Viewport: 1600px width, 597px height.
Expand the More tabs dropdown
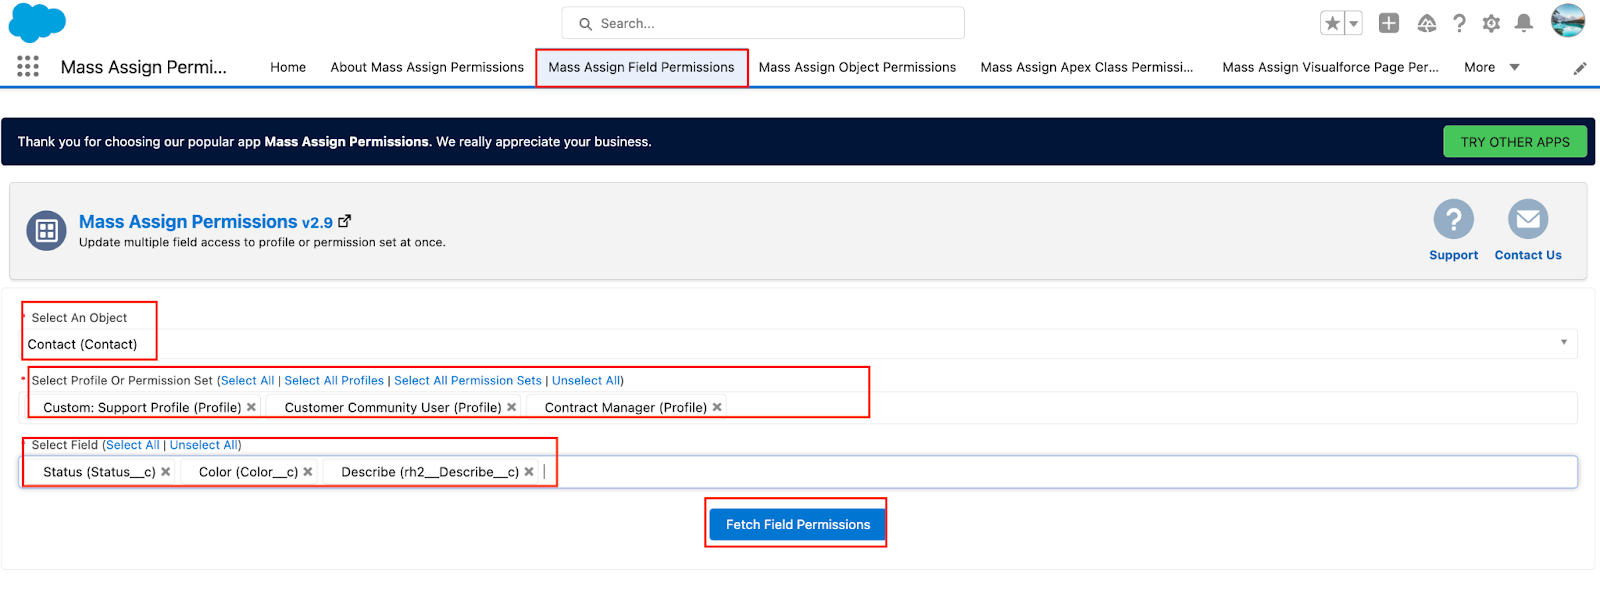1492,67
